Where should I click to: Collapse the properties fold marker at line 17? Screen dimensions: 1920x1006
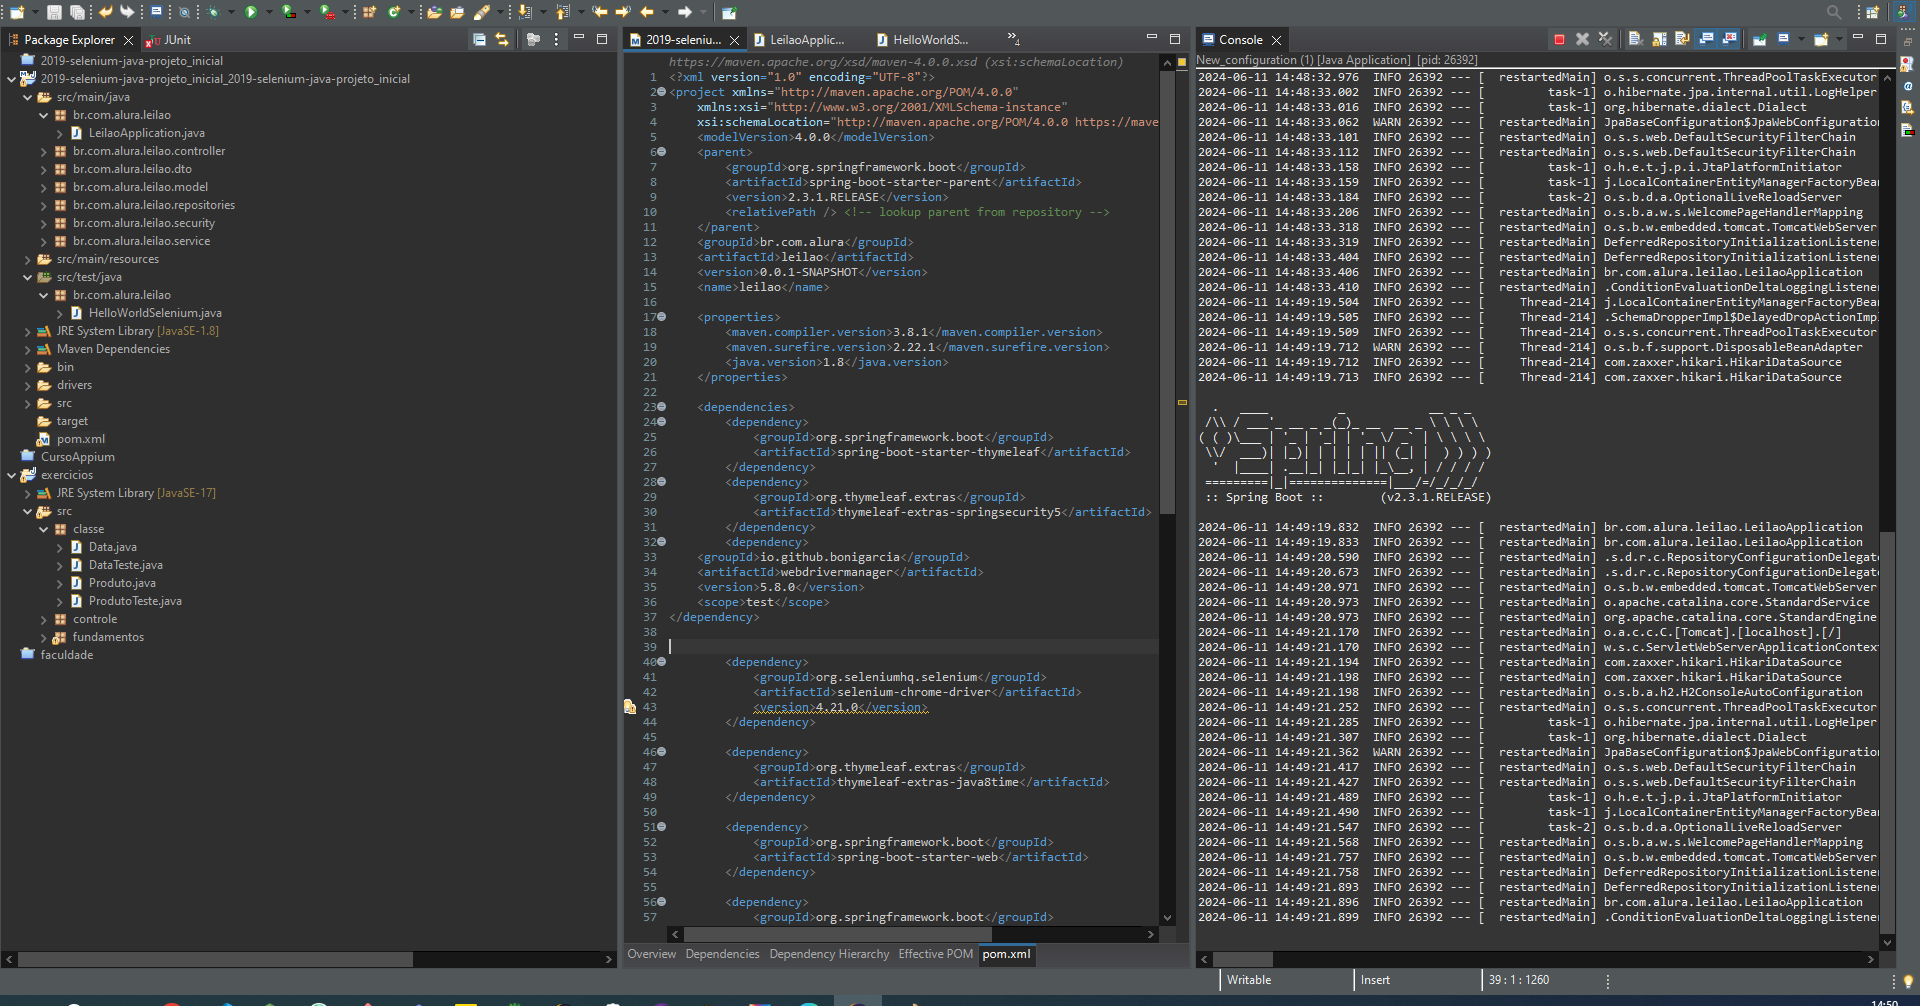pyautogui.click(x=661, y=317)
